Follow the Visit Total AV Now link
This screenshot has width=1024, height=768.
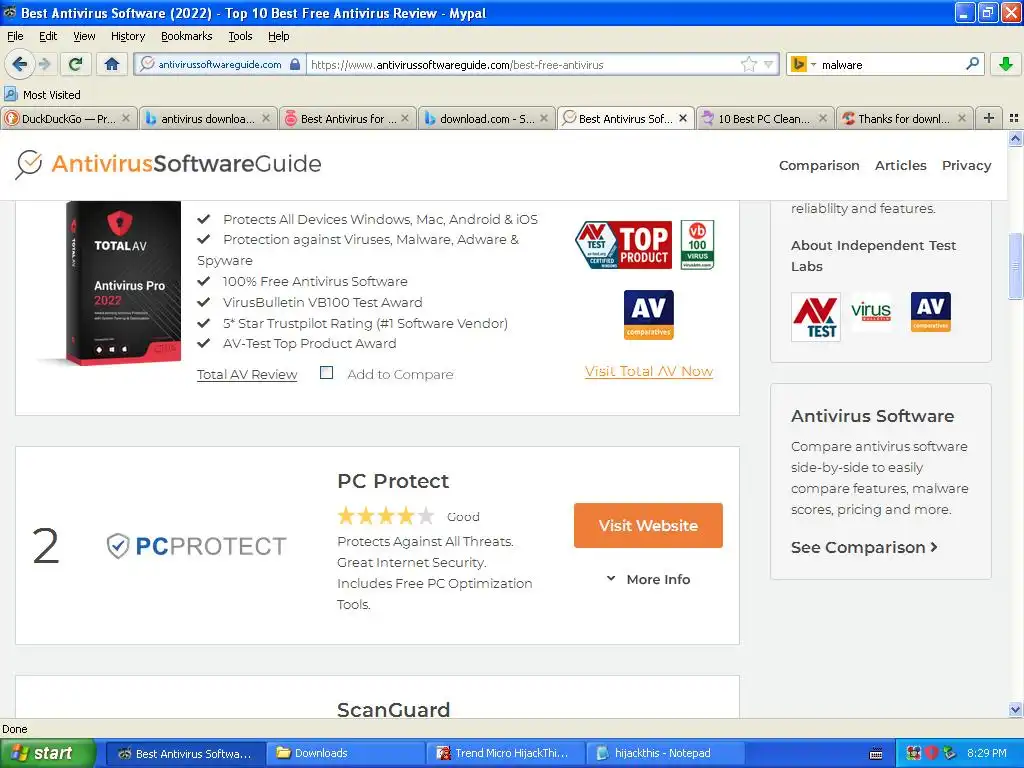click(648, 371)
